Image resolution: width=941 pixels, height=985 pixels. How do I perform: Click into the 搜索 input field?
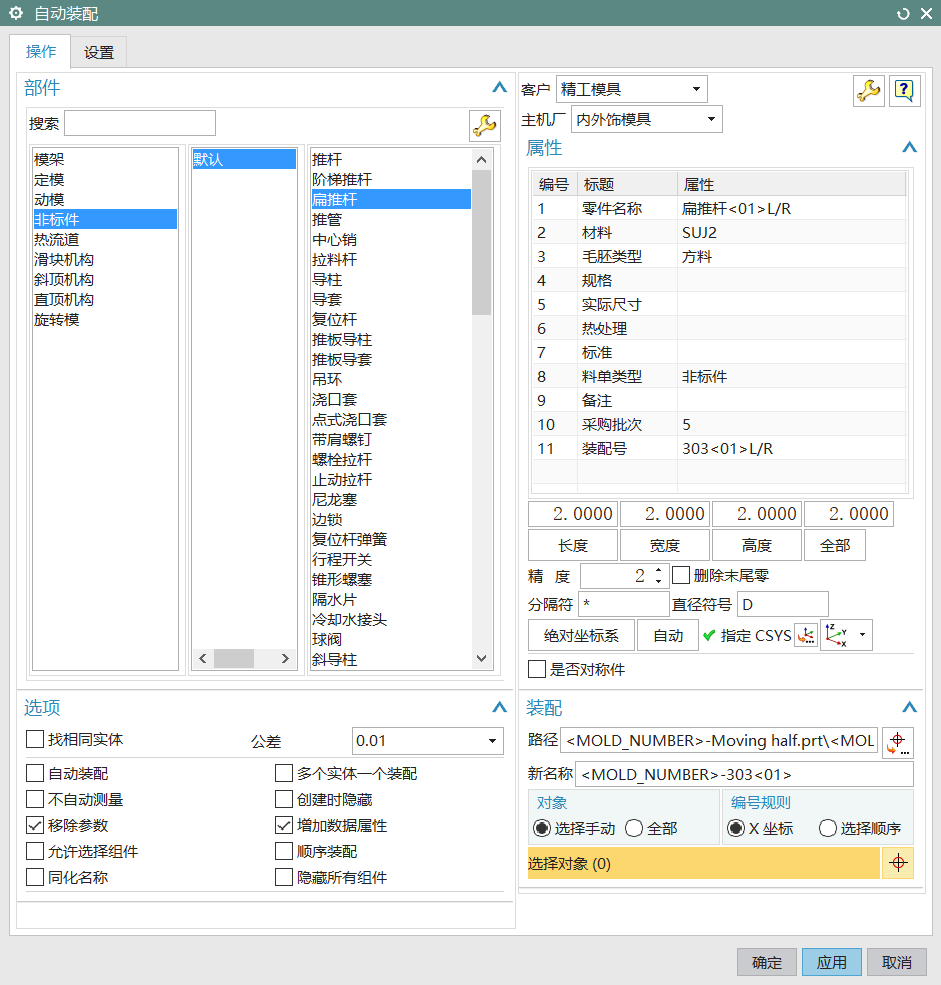(x=140, y=123)
